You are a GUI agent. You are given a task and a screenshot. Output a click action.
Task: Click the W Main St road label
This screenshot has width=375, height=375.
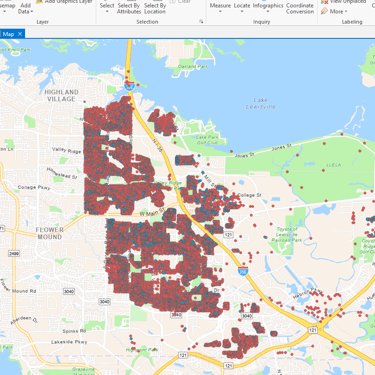click(x=152, y=213)
